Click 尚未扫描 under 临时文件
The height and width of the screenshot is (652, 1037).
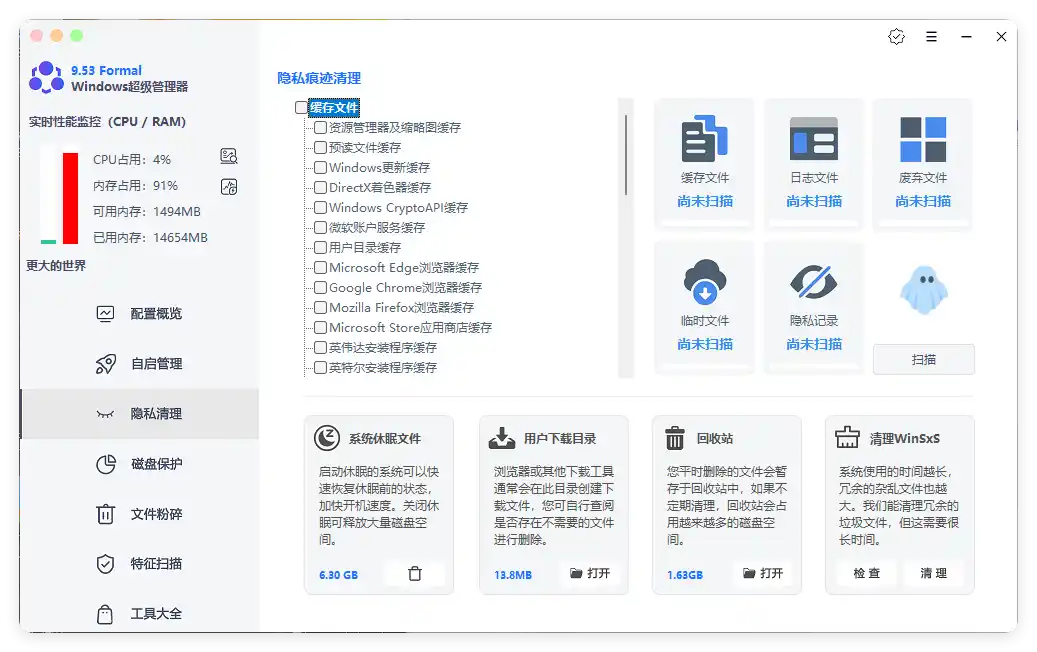point(705,344)
